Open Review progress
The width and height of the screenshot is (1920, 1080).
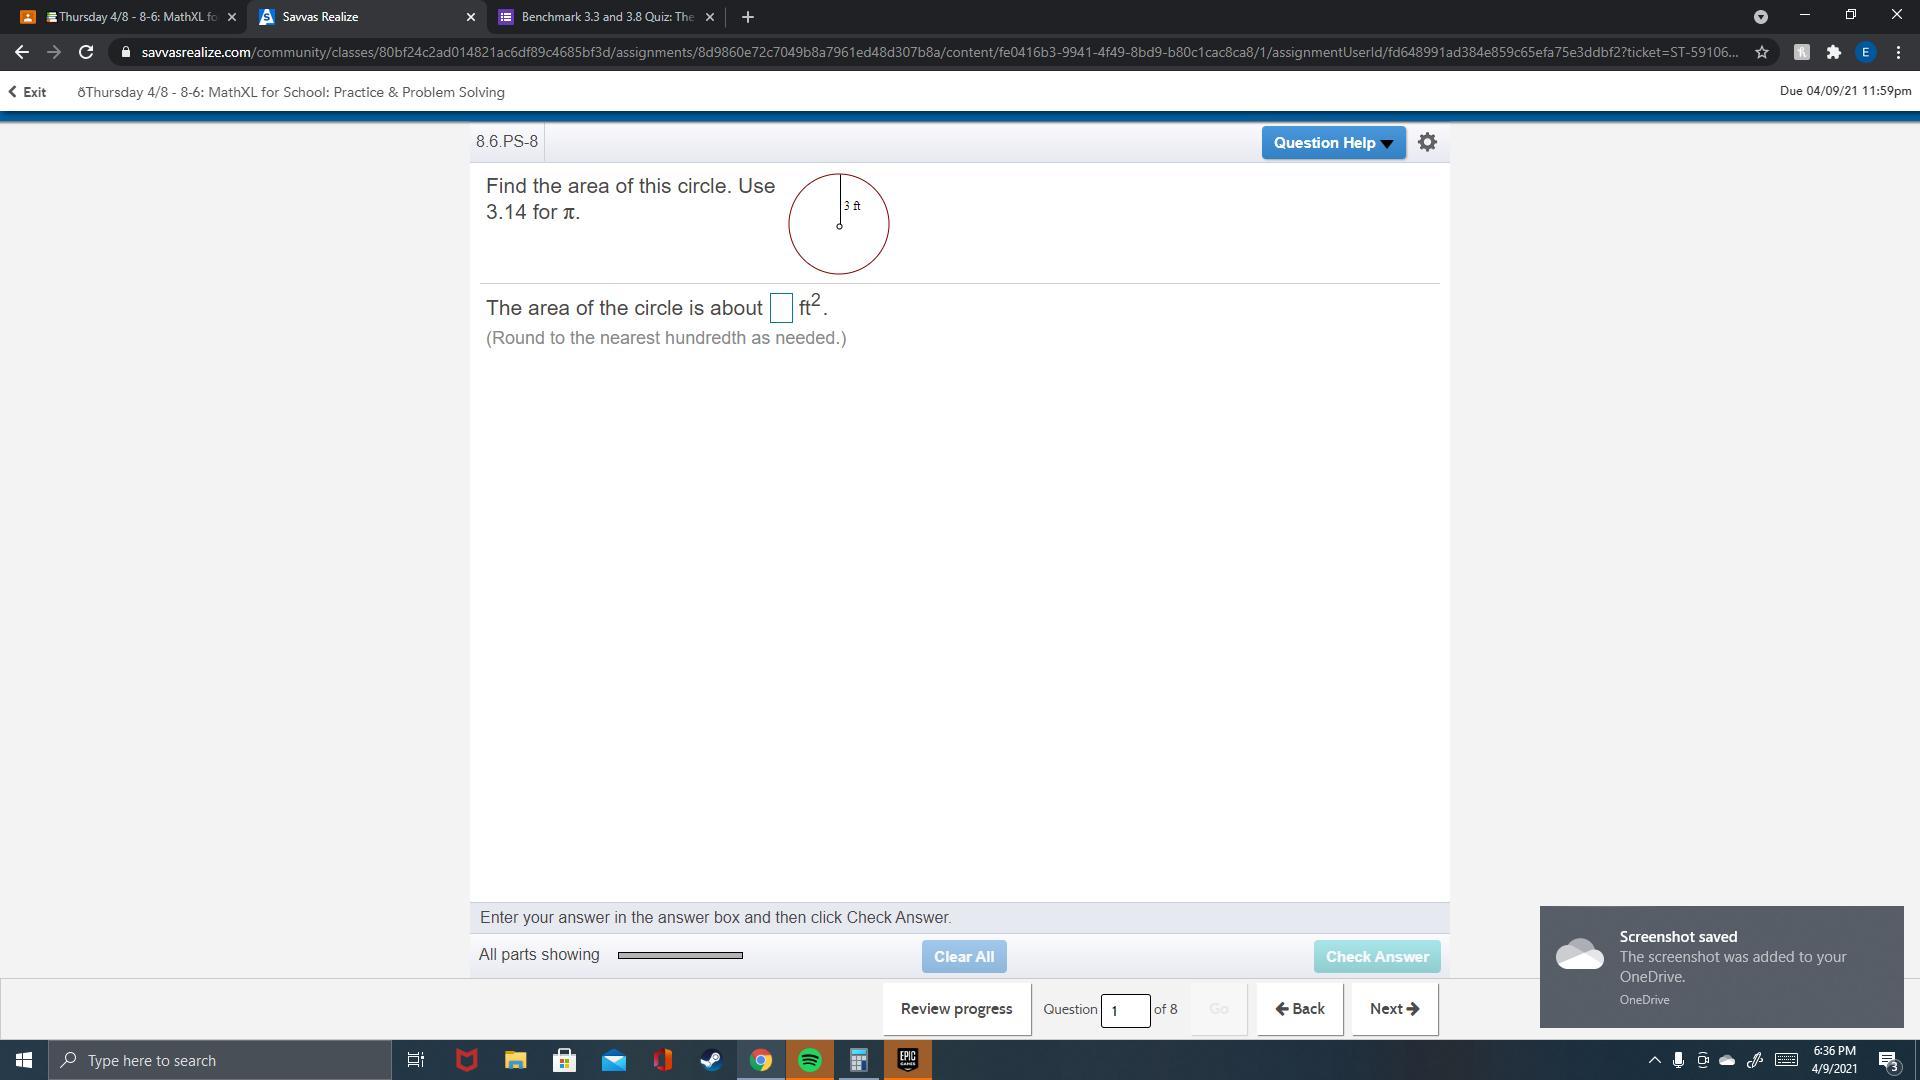point(956,1008)
